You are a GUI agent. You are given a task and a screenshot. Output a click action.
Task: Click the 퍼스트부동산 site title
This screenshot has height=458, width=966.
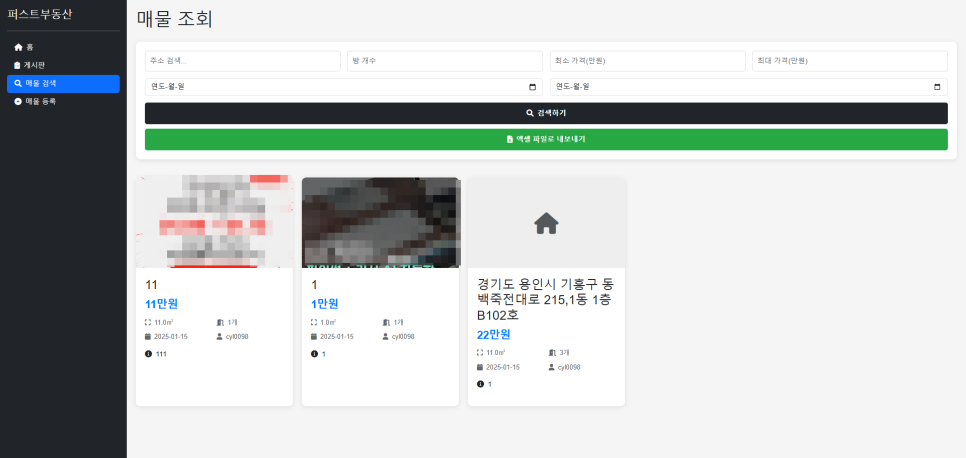point(39,14)
